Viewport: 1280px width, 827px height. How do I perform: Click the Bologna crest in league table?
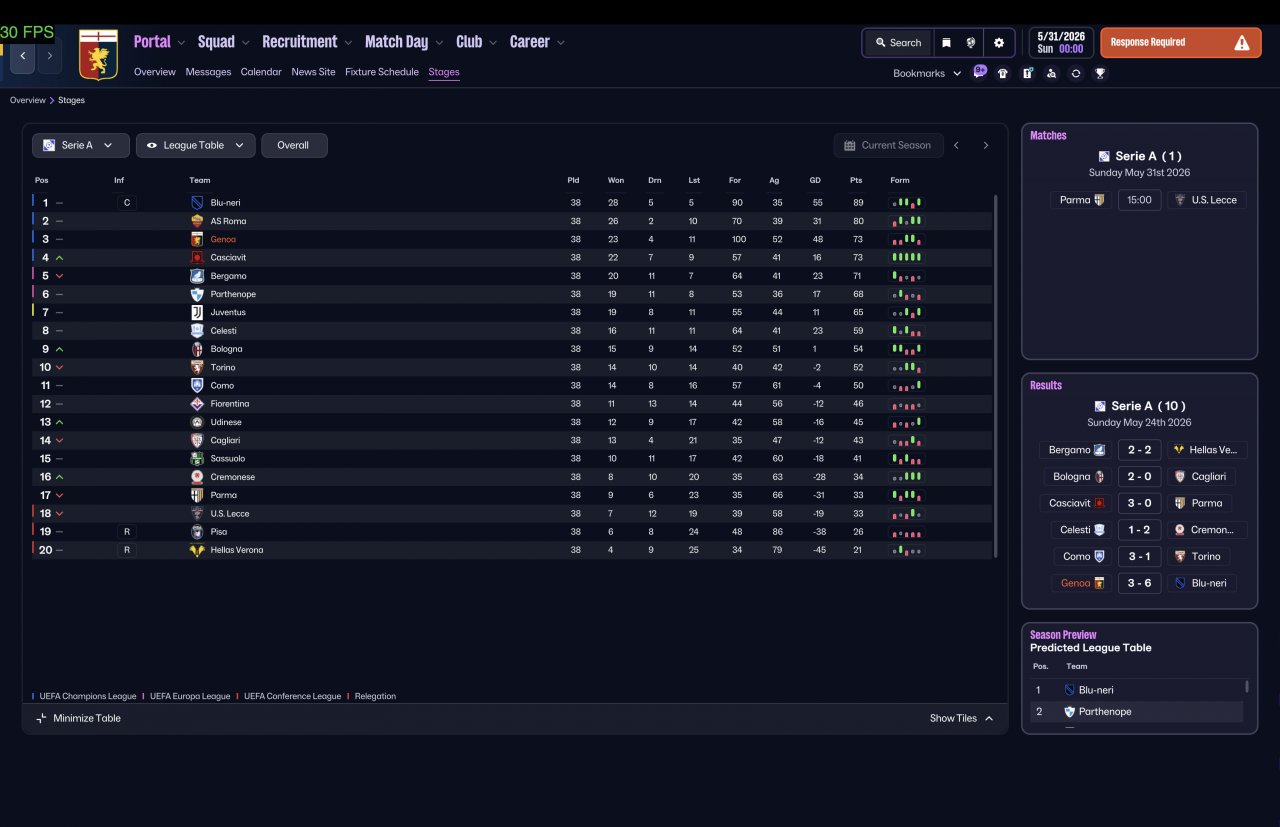197,349
